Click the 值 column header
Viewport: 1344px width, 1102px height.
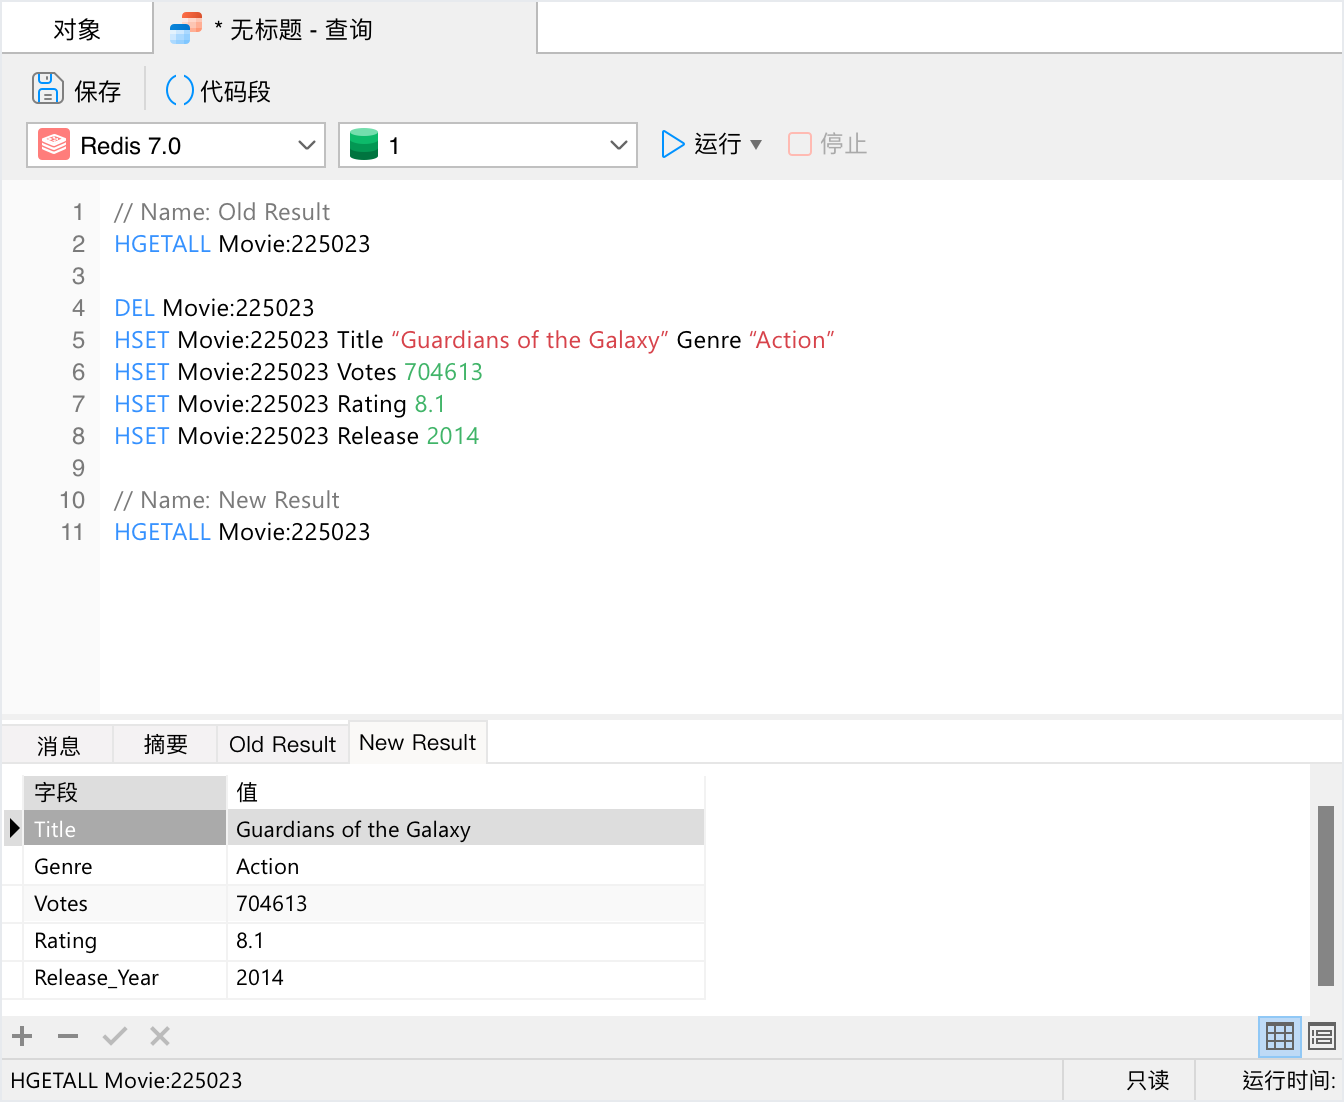coord(466,792)
